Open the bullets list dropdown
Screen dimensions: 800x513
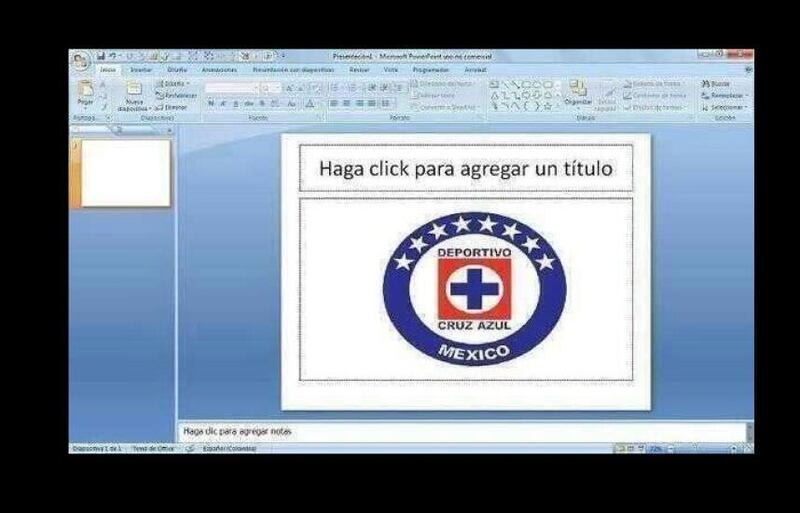(336, 88)
